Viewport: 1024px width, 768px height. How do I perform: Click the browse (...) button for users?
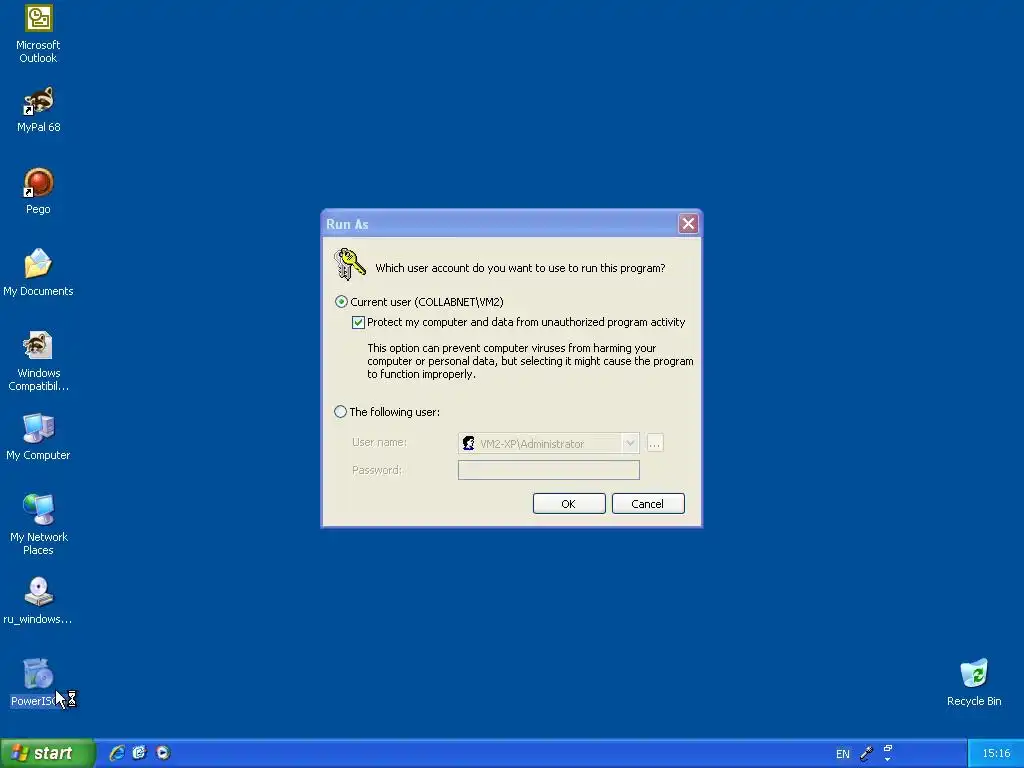[655, 443]
